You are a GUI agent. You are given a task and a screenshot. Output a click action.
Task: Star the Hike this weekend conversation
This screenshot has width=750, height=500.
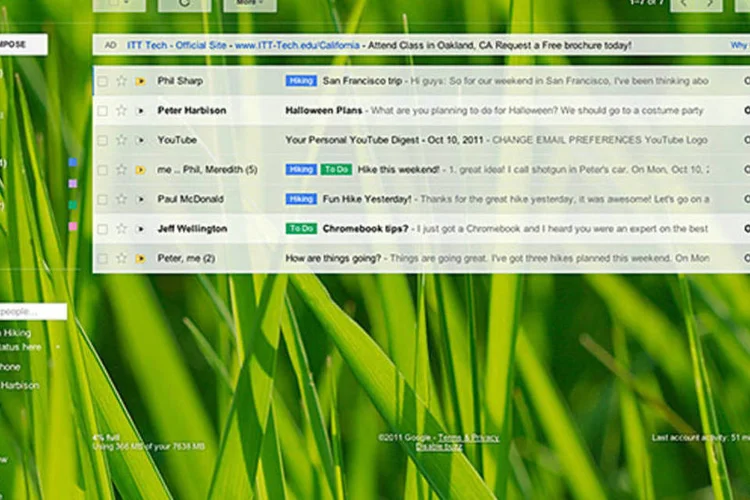(x=121, y=170)
